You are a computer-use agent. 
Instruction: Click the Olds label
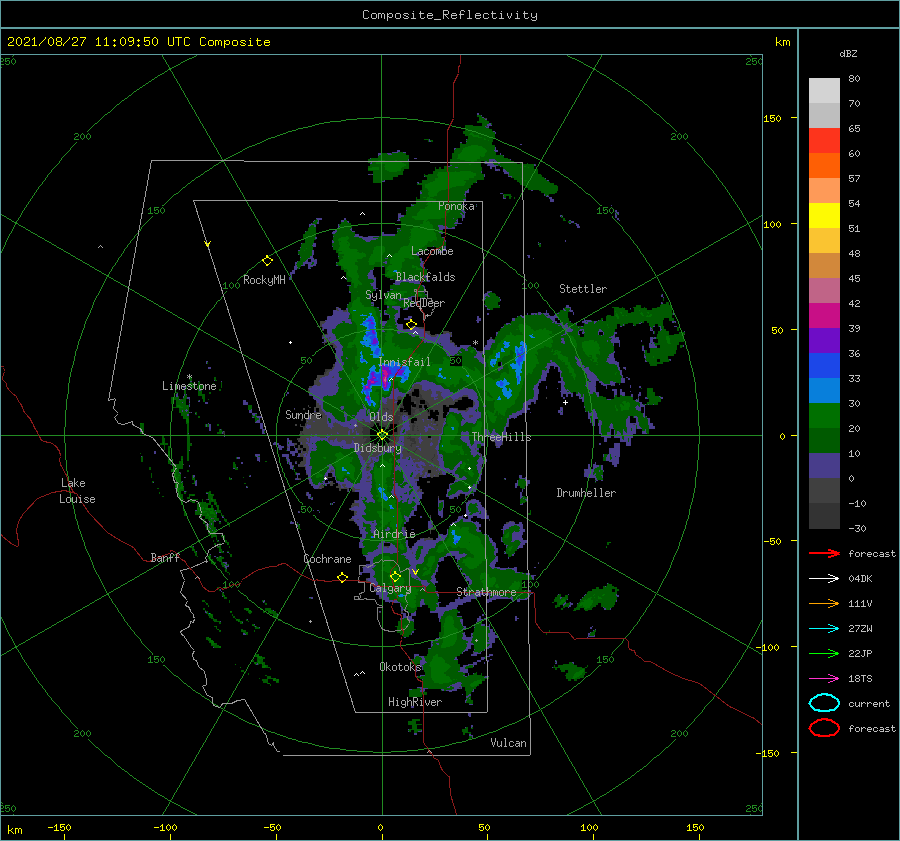tap(381, 417)
